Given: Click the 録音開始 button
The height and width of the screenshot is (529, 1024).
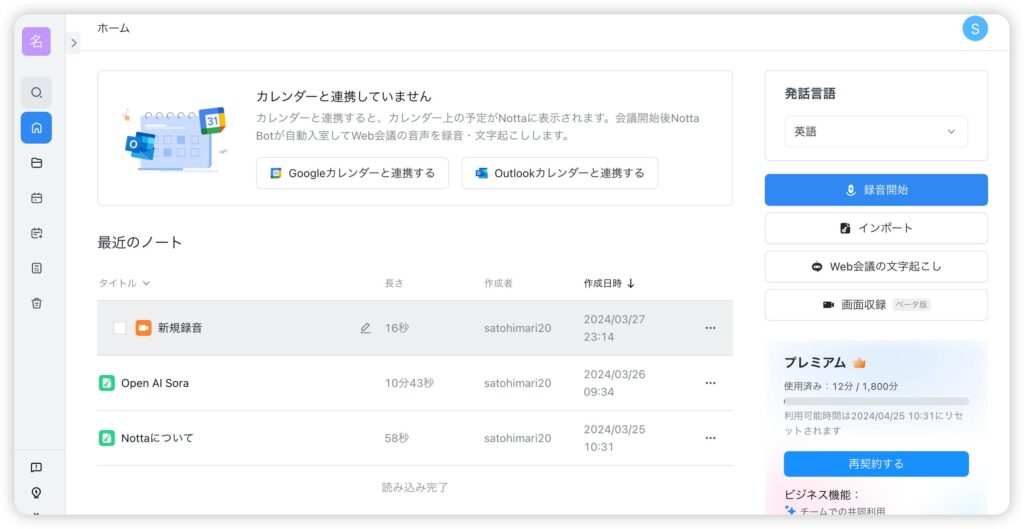Looking at the screenshot, I should coord(875,190).
